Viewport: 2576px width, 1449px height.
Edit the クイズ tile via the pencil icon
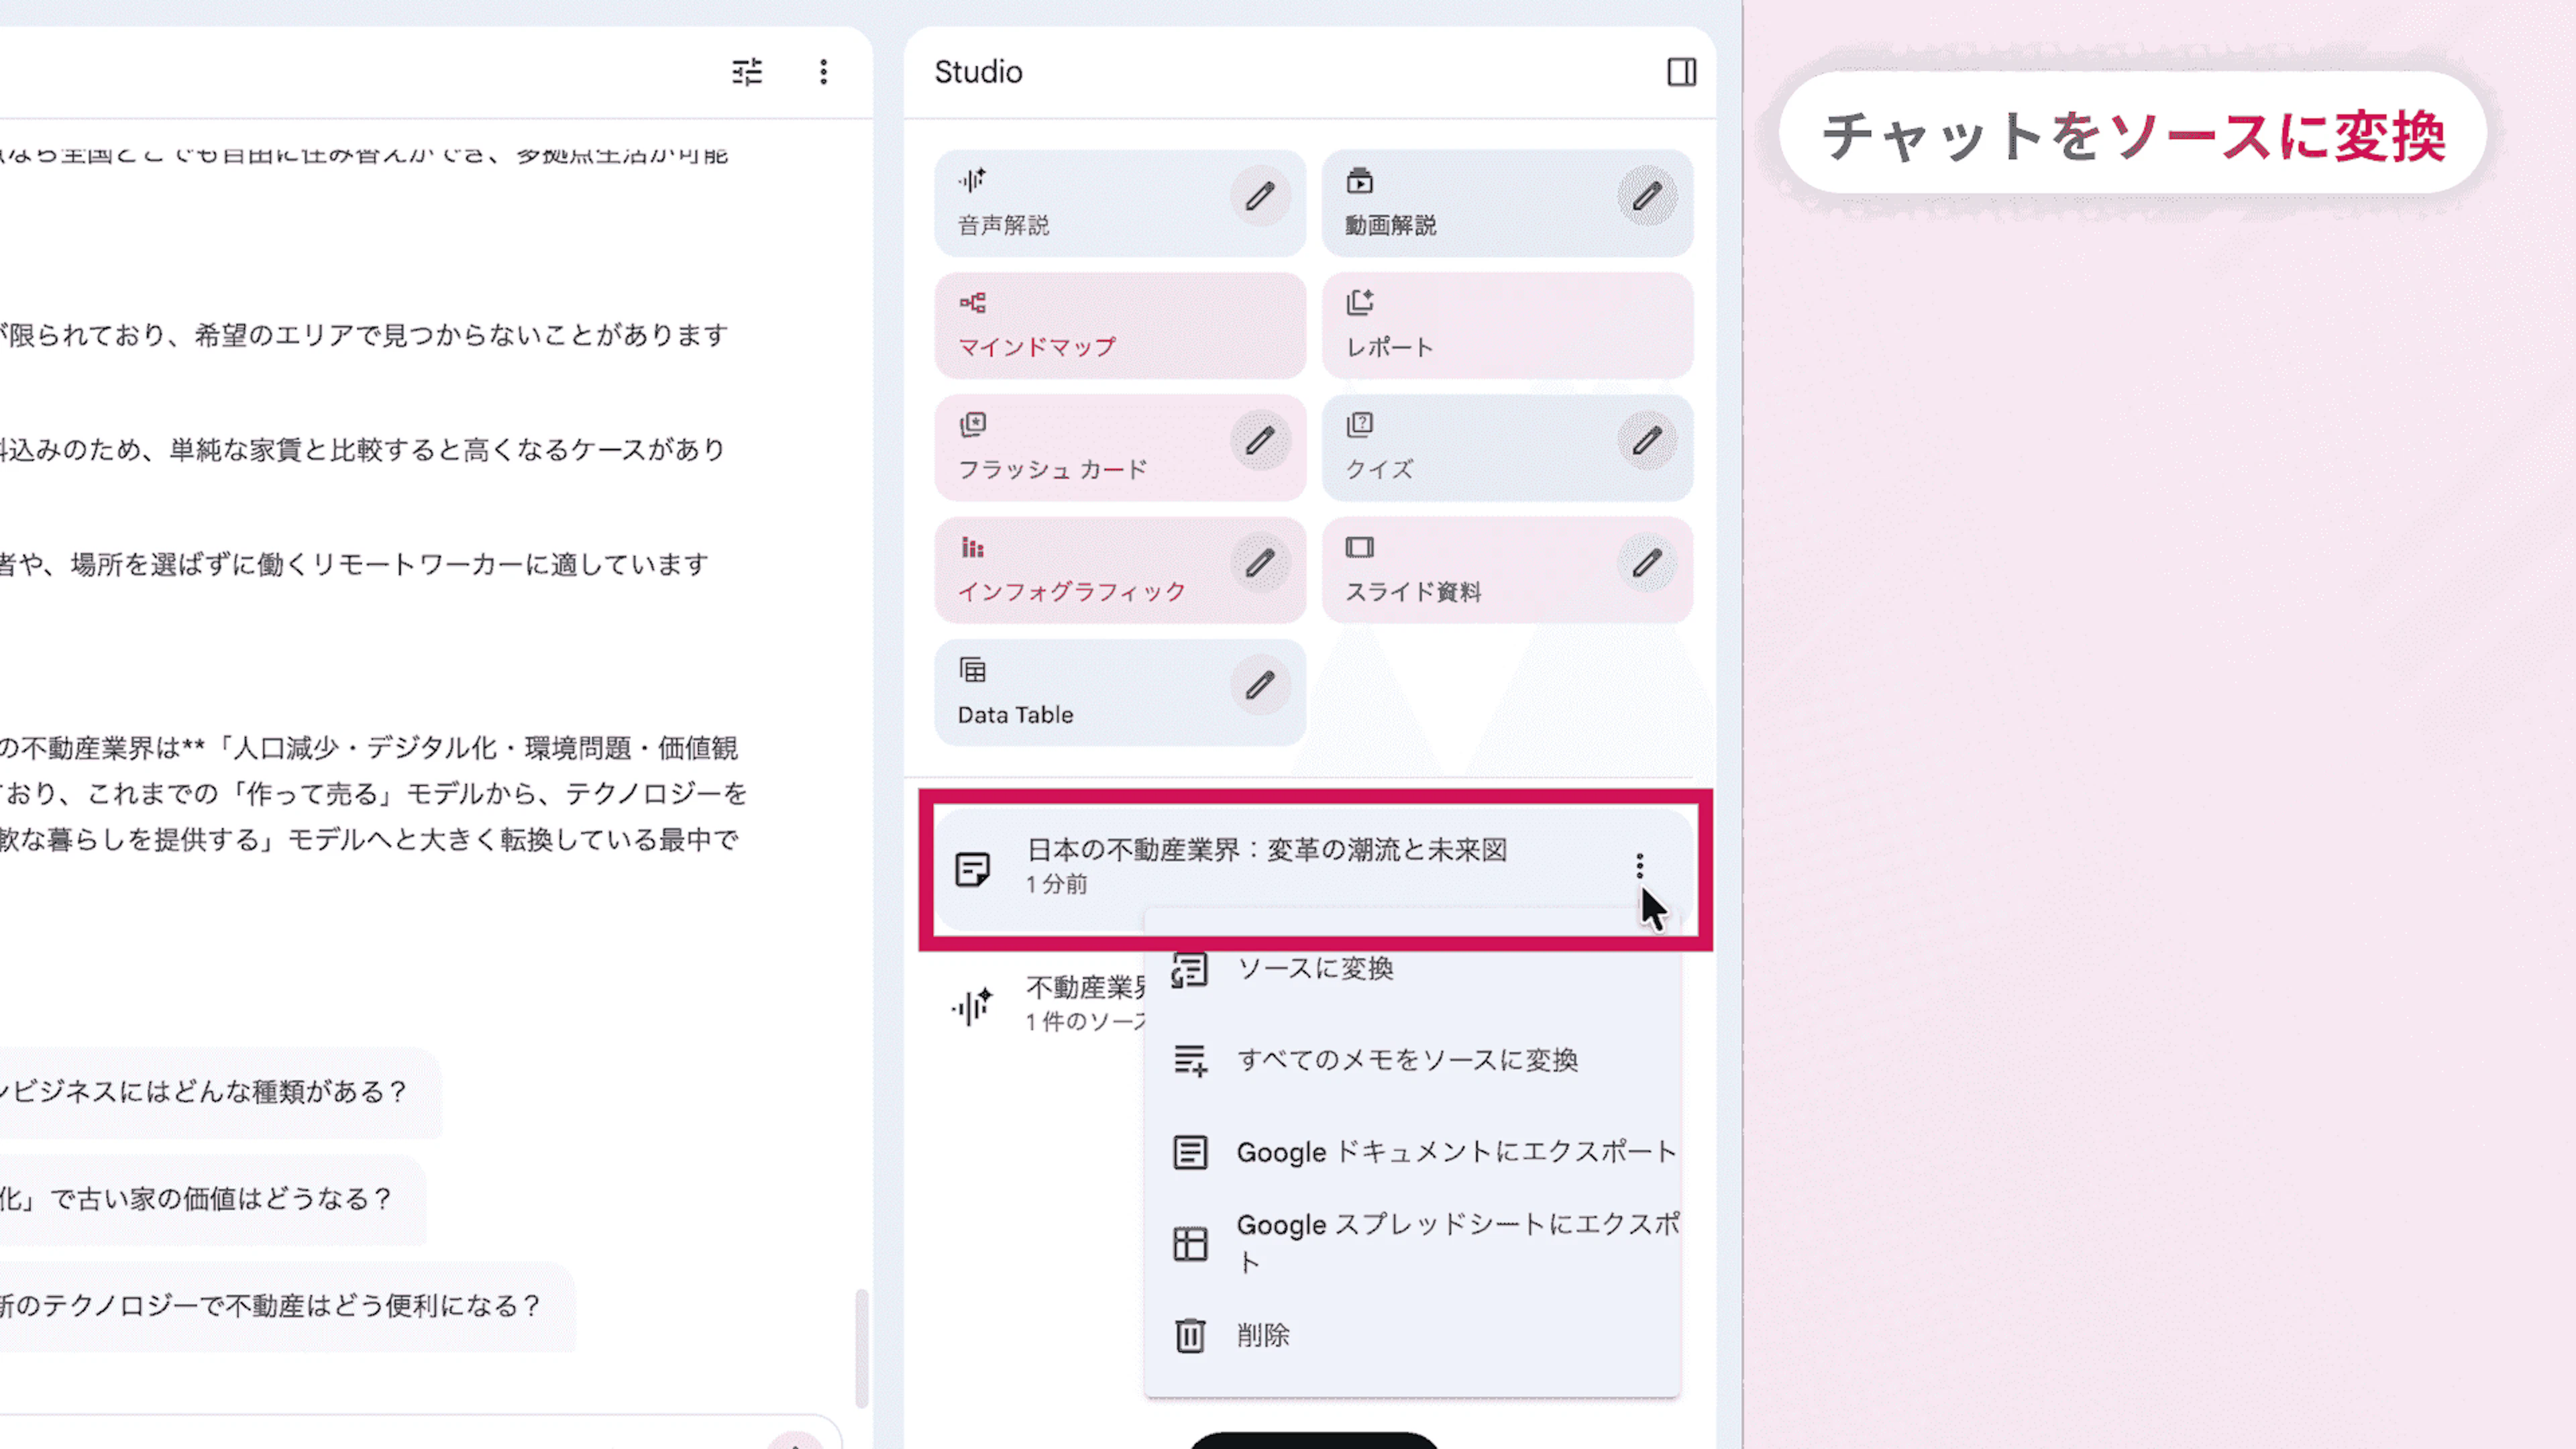point(1646,441)
